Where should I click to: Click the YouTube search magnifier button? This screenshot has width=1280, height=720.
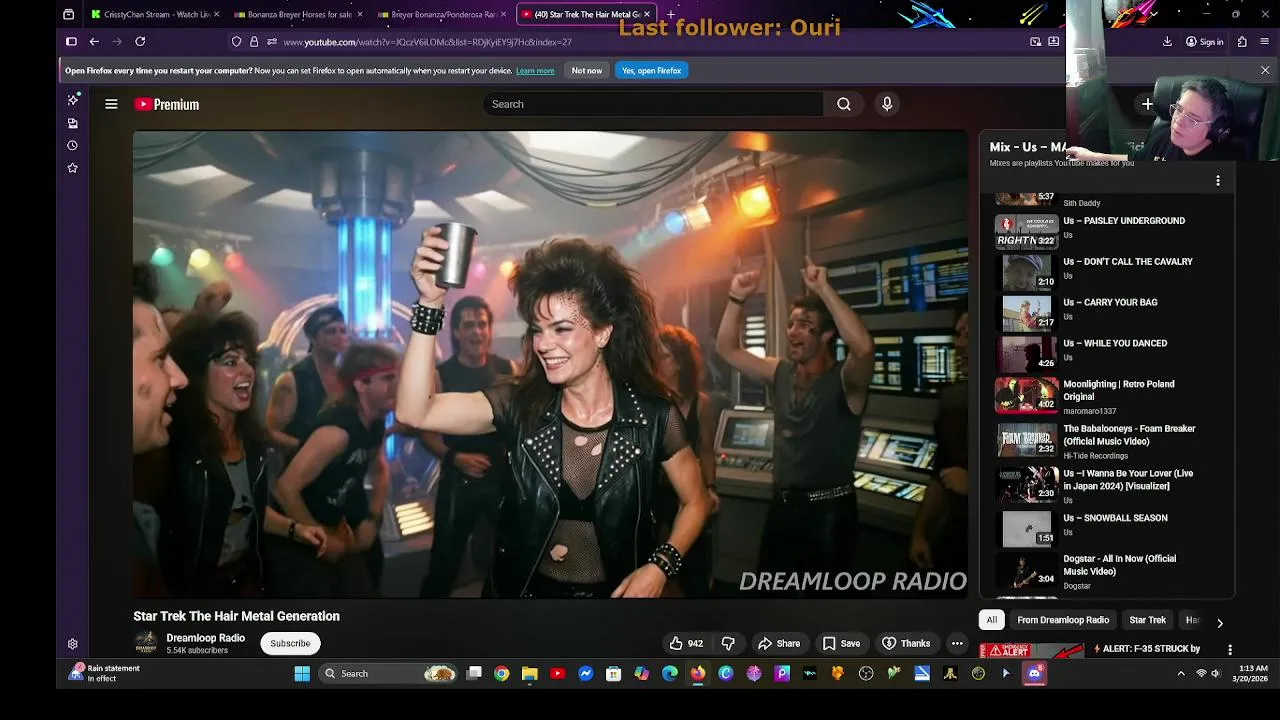click(x=844, y=104)
